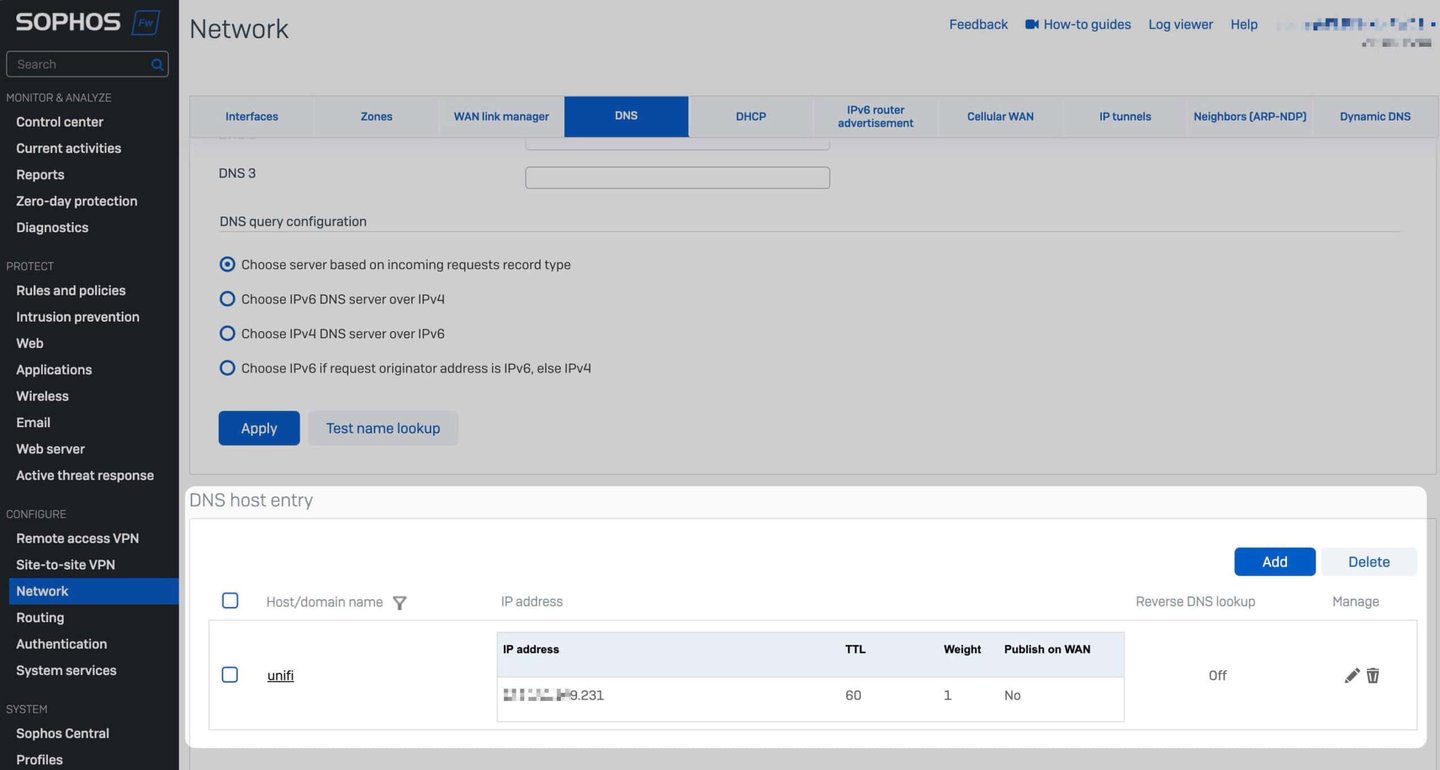The height and width of the screenshot is (770, 1440).
Task: Open the Log viewer link
Action: coord(1181,24)
